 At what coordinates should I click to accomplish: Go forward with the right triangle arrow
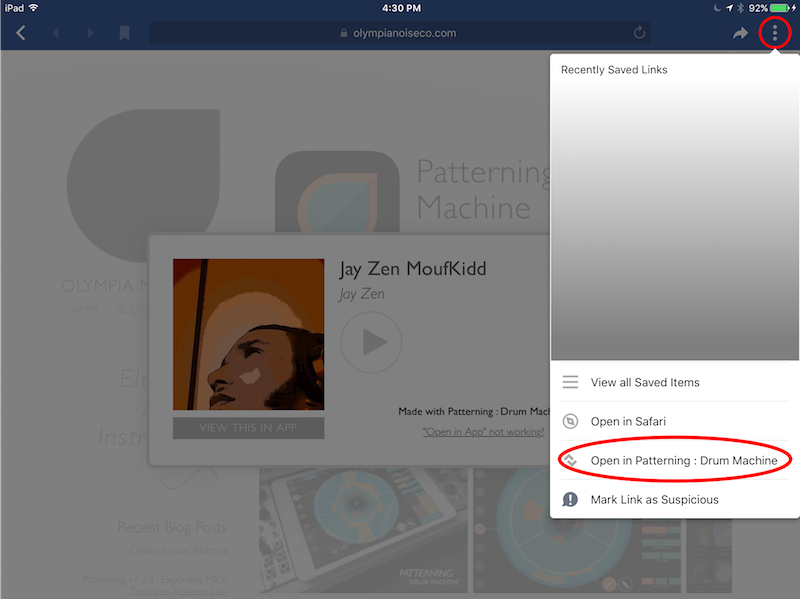click(90, 33)
